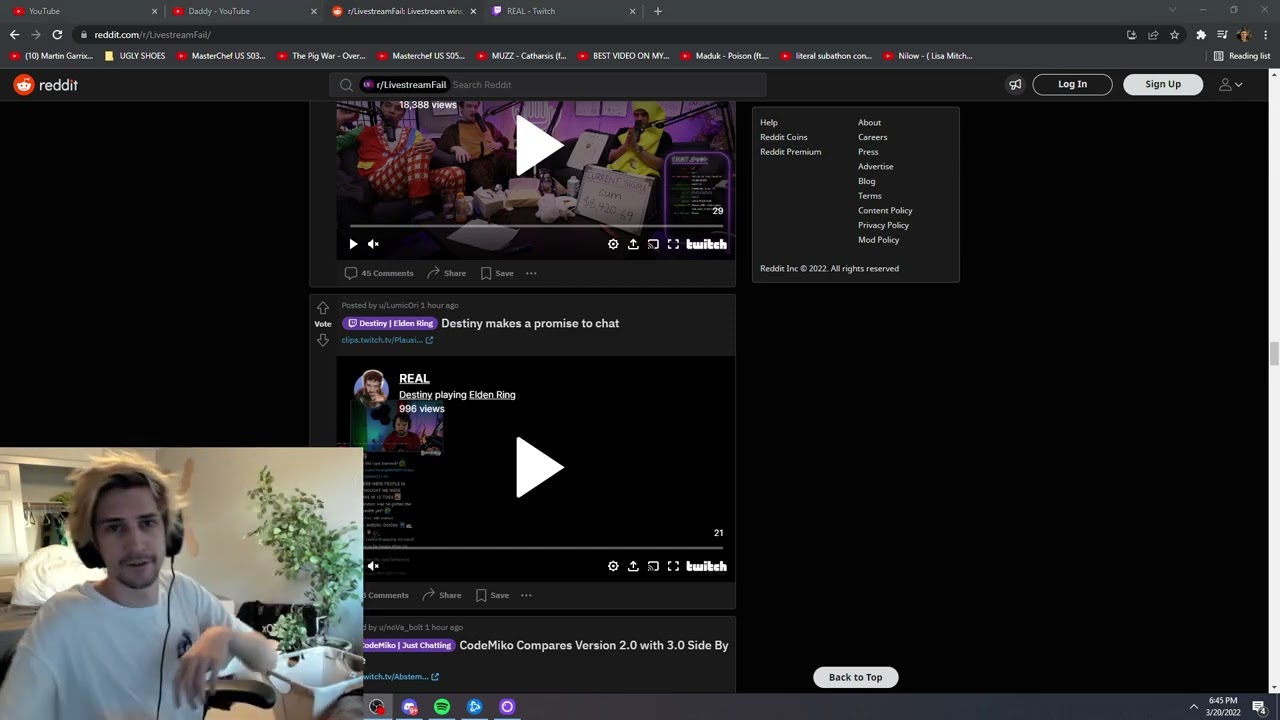Screen dimensions: 1280x720
Task: Open the CodeMiko Compares Version 2.0 post
Action: click(593, 645)
